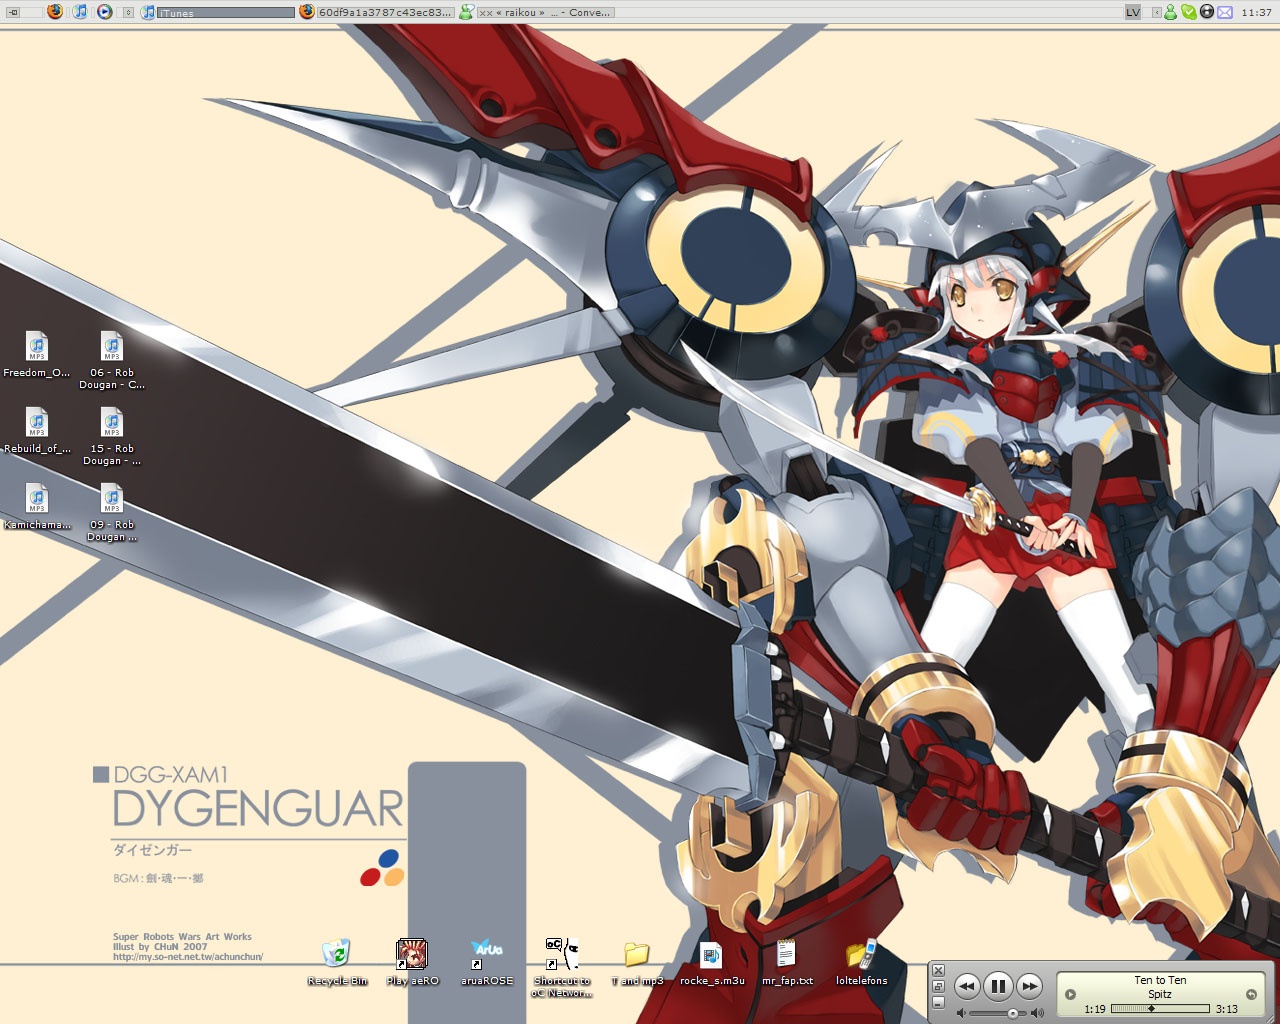1280x1024 pixels.
Task: Open the loltelefons folder
Action: [862, 962]
